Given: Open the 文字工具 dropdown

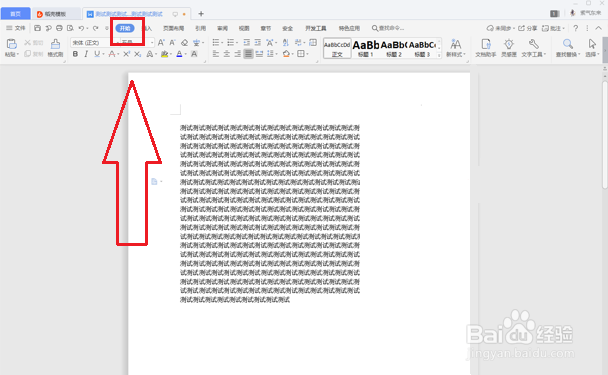Looking at the screenshot, I should pyautogui.click(x=534, y=48).
